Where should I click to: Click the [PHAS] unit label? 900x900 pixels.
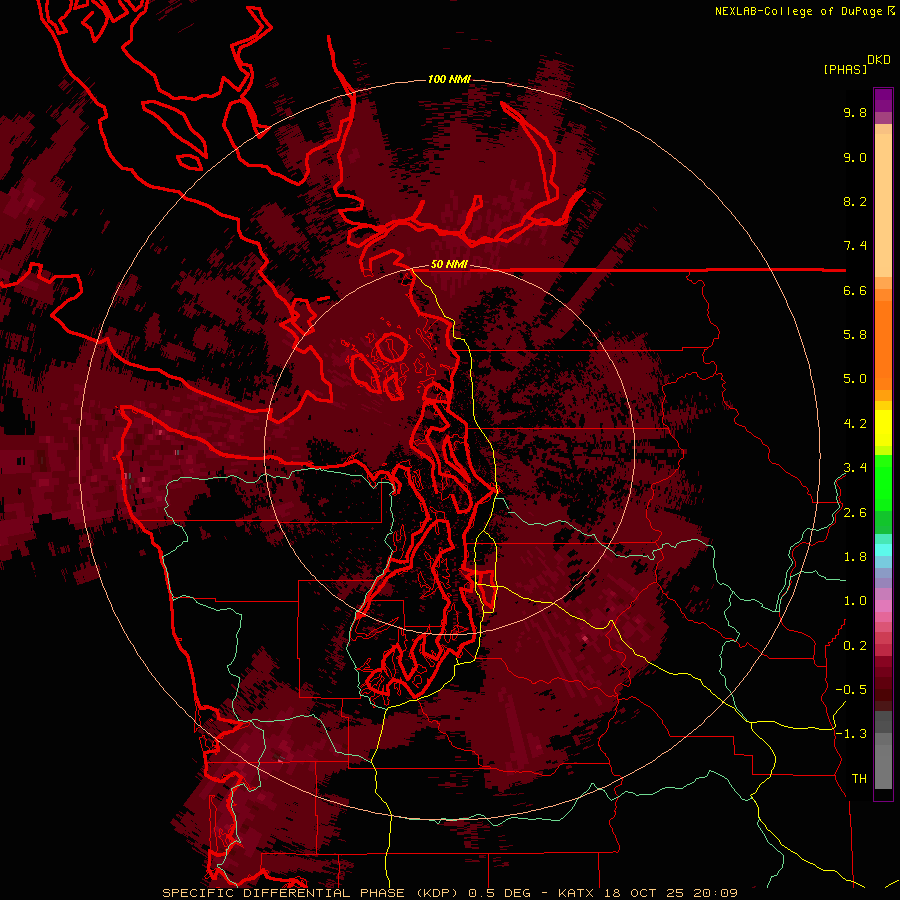(x=845, y=70)
